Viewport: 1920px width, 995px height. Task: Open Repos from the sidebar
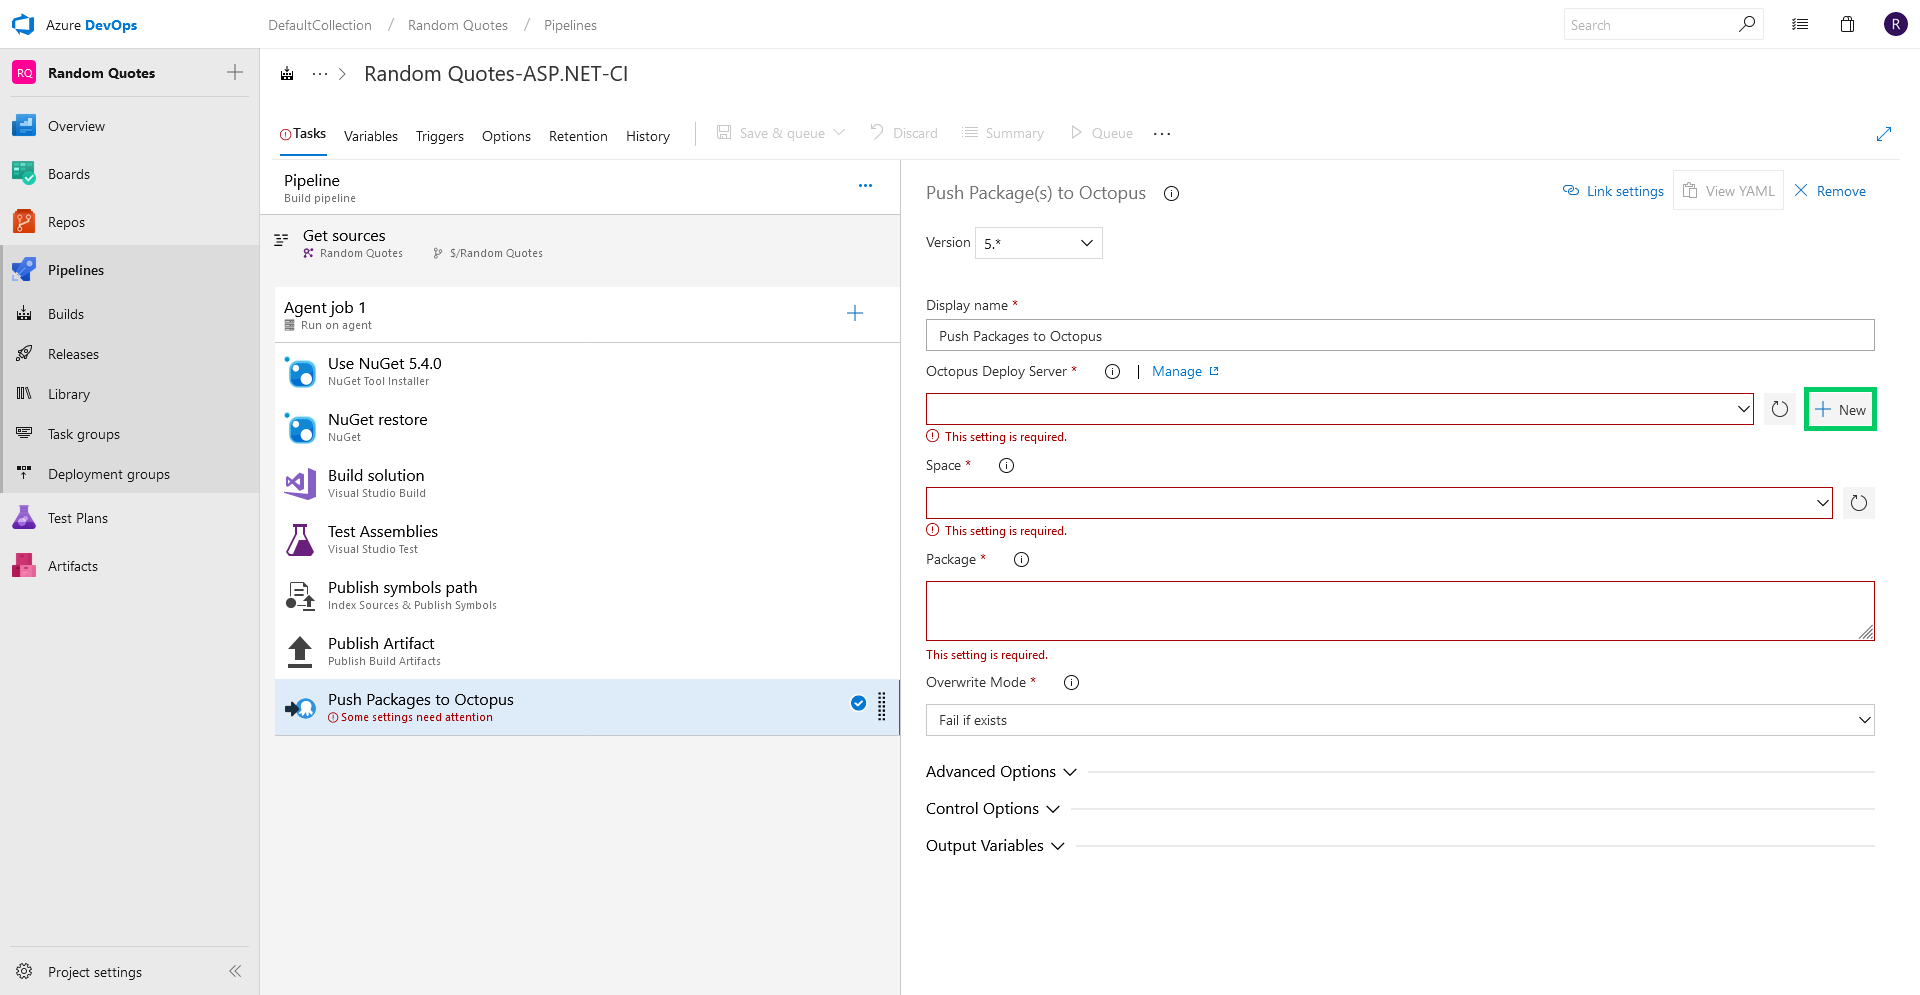66,222
